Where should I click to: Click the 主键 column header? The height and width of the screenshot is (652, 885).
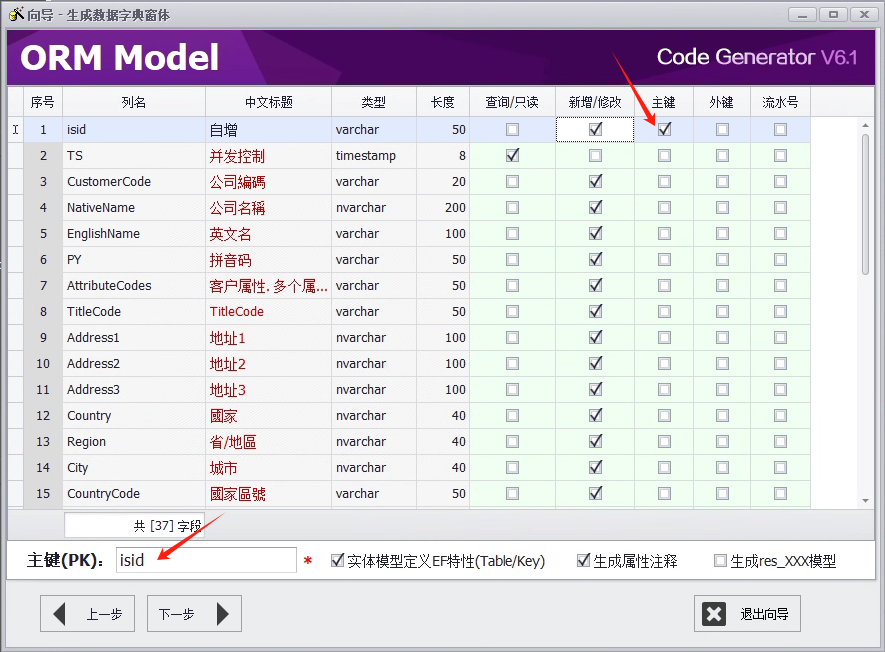pos(664,102)
